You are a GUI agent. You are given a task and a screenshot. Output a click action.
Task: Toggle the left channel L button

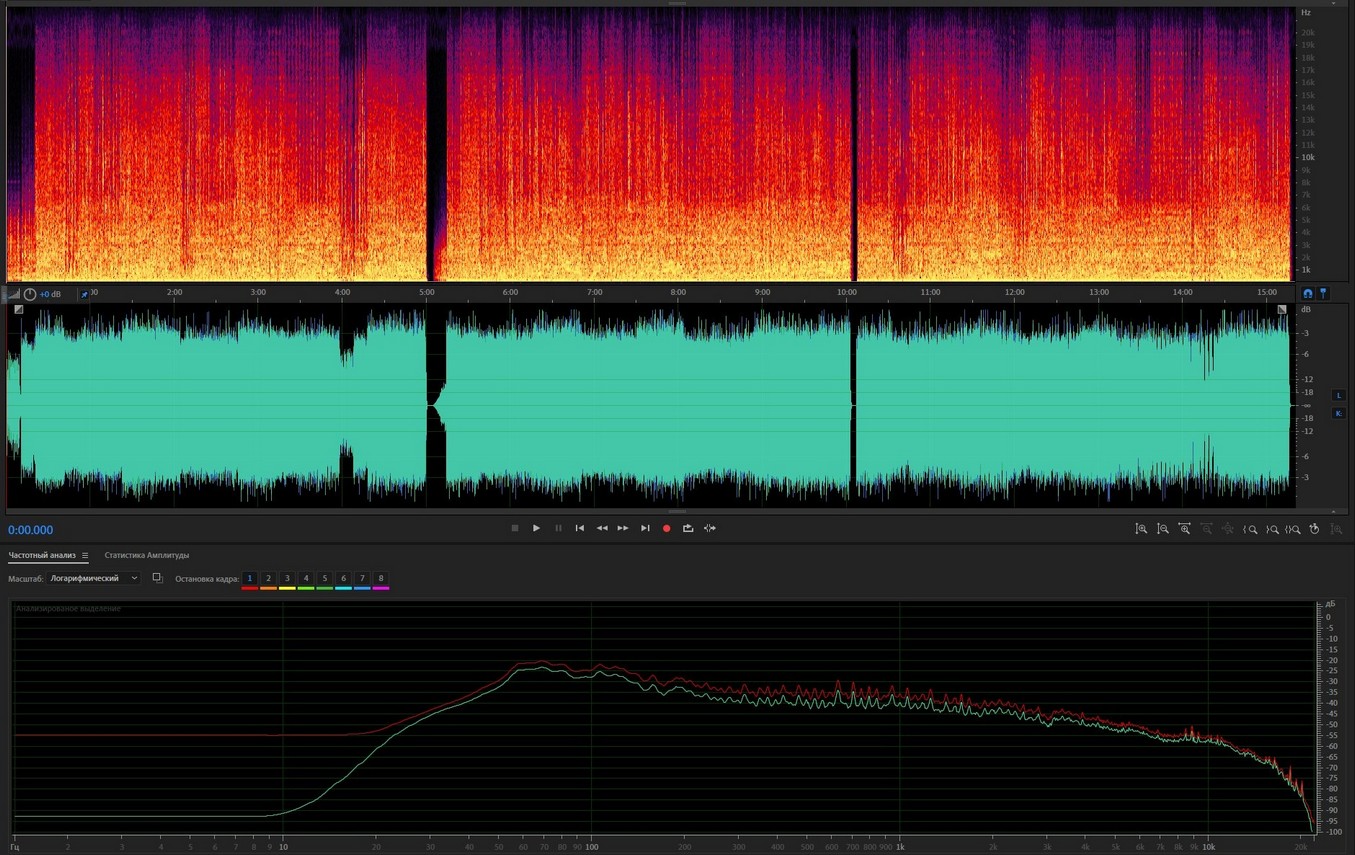click(1339, 396)
